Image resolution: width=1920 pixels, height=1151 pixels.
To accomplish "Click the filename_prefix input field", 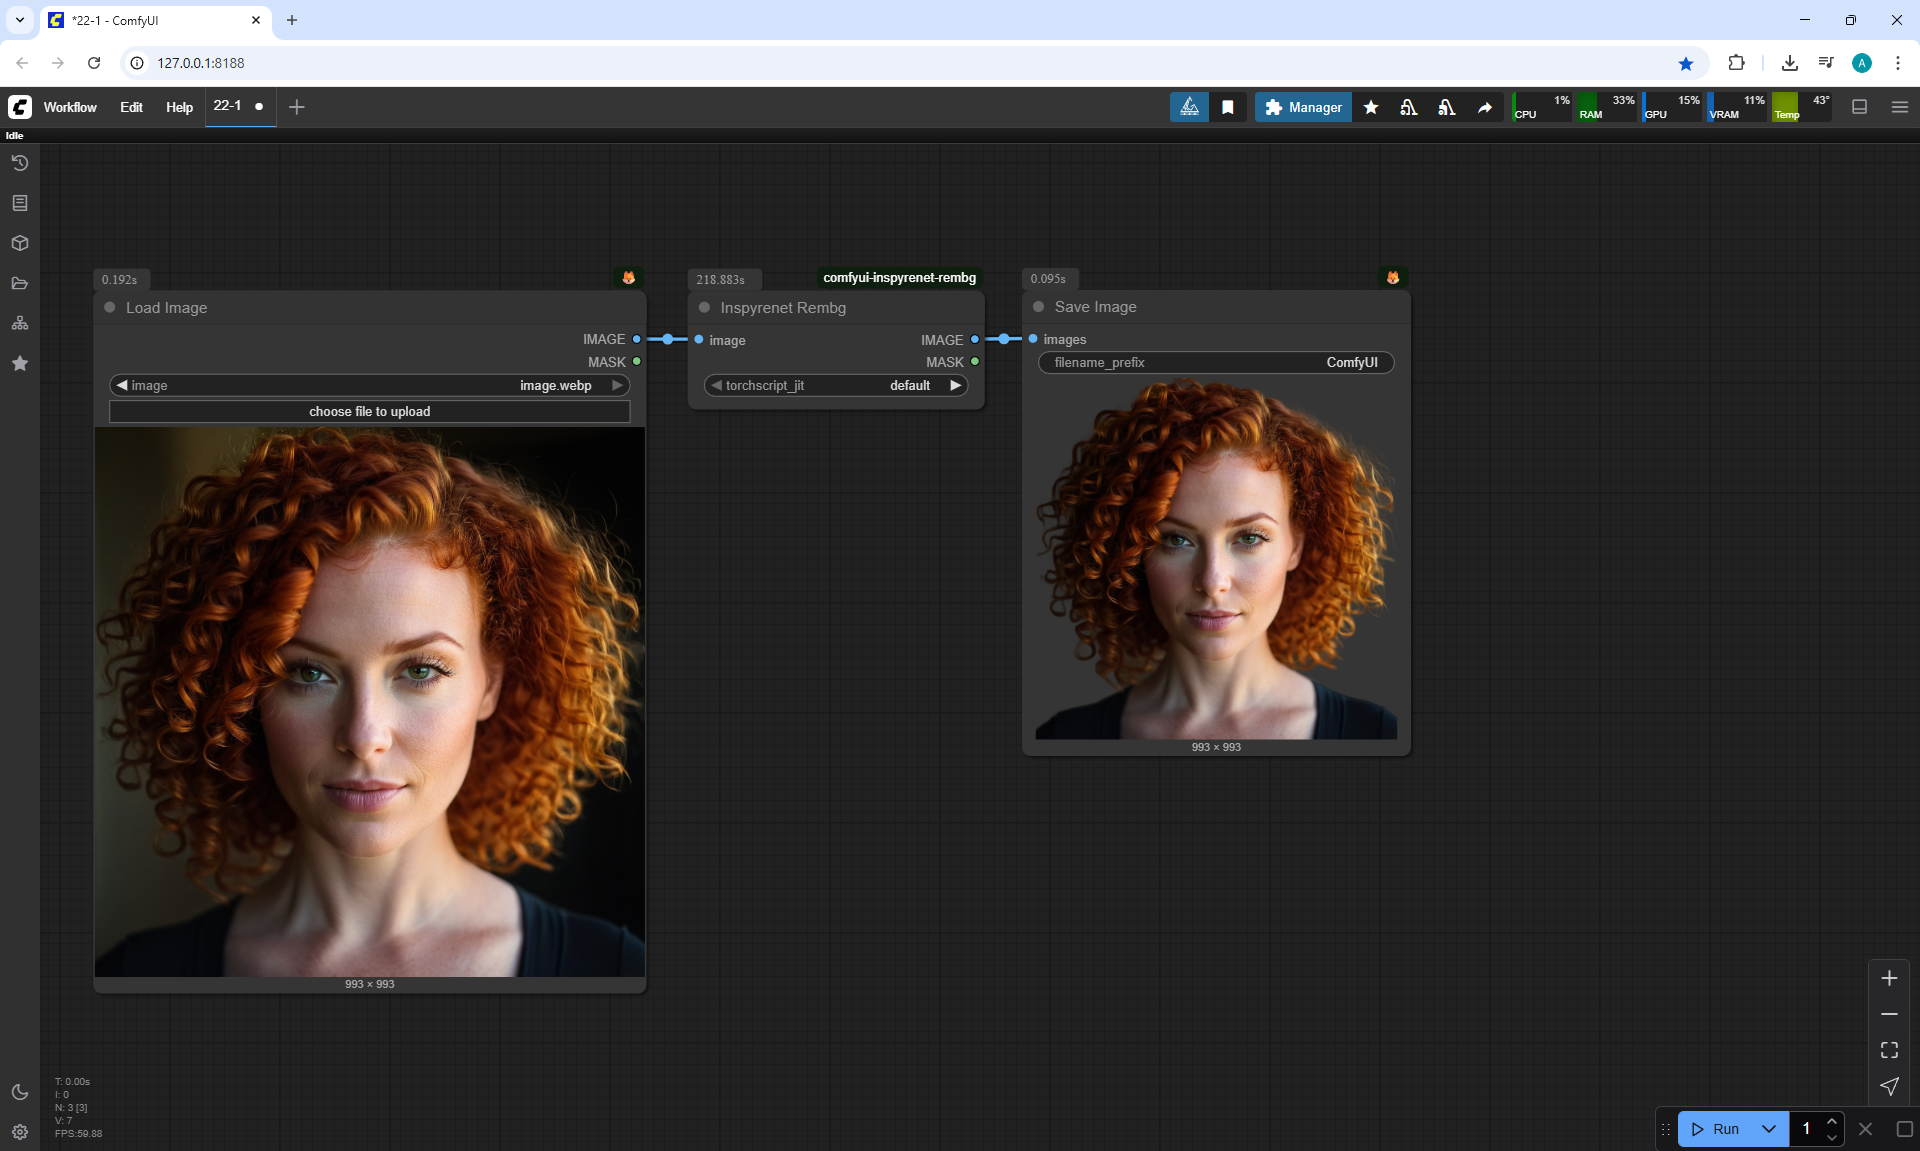I will [1216, 362].
